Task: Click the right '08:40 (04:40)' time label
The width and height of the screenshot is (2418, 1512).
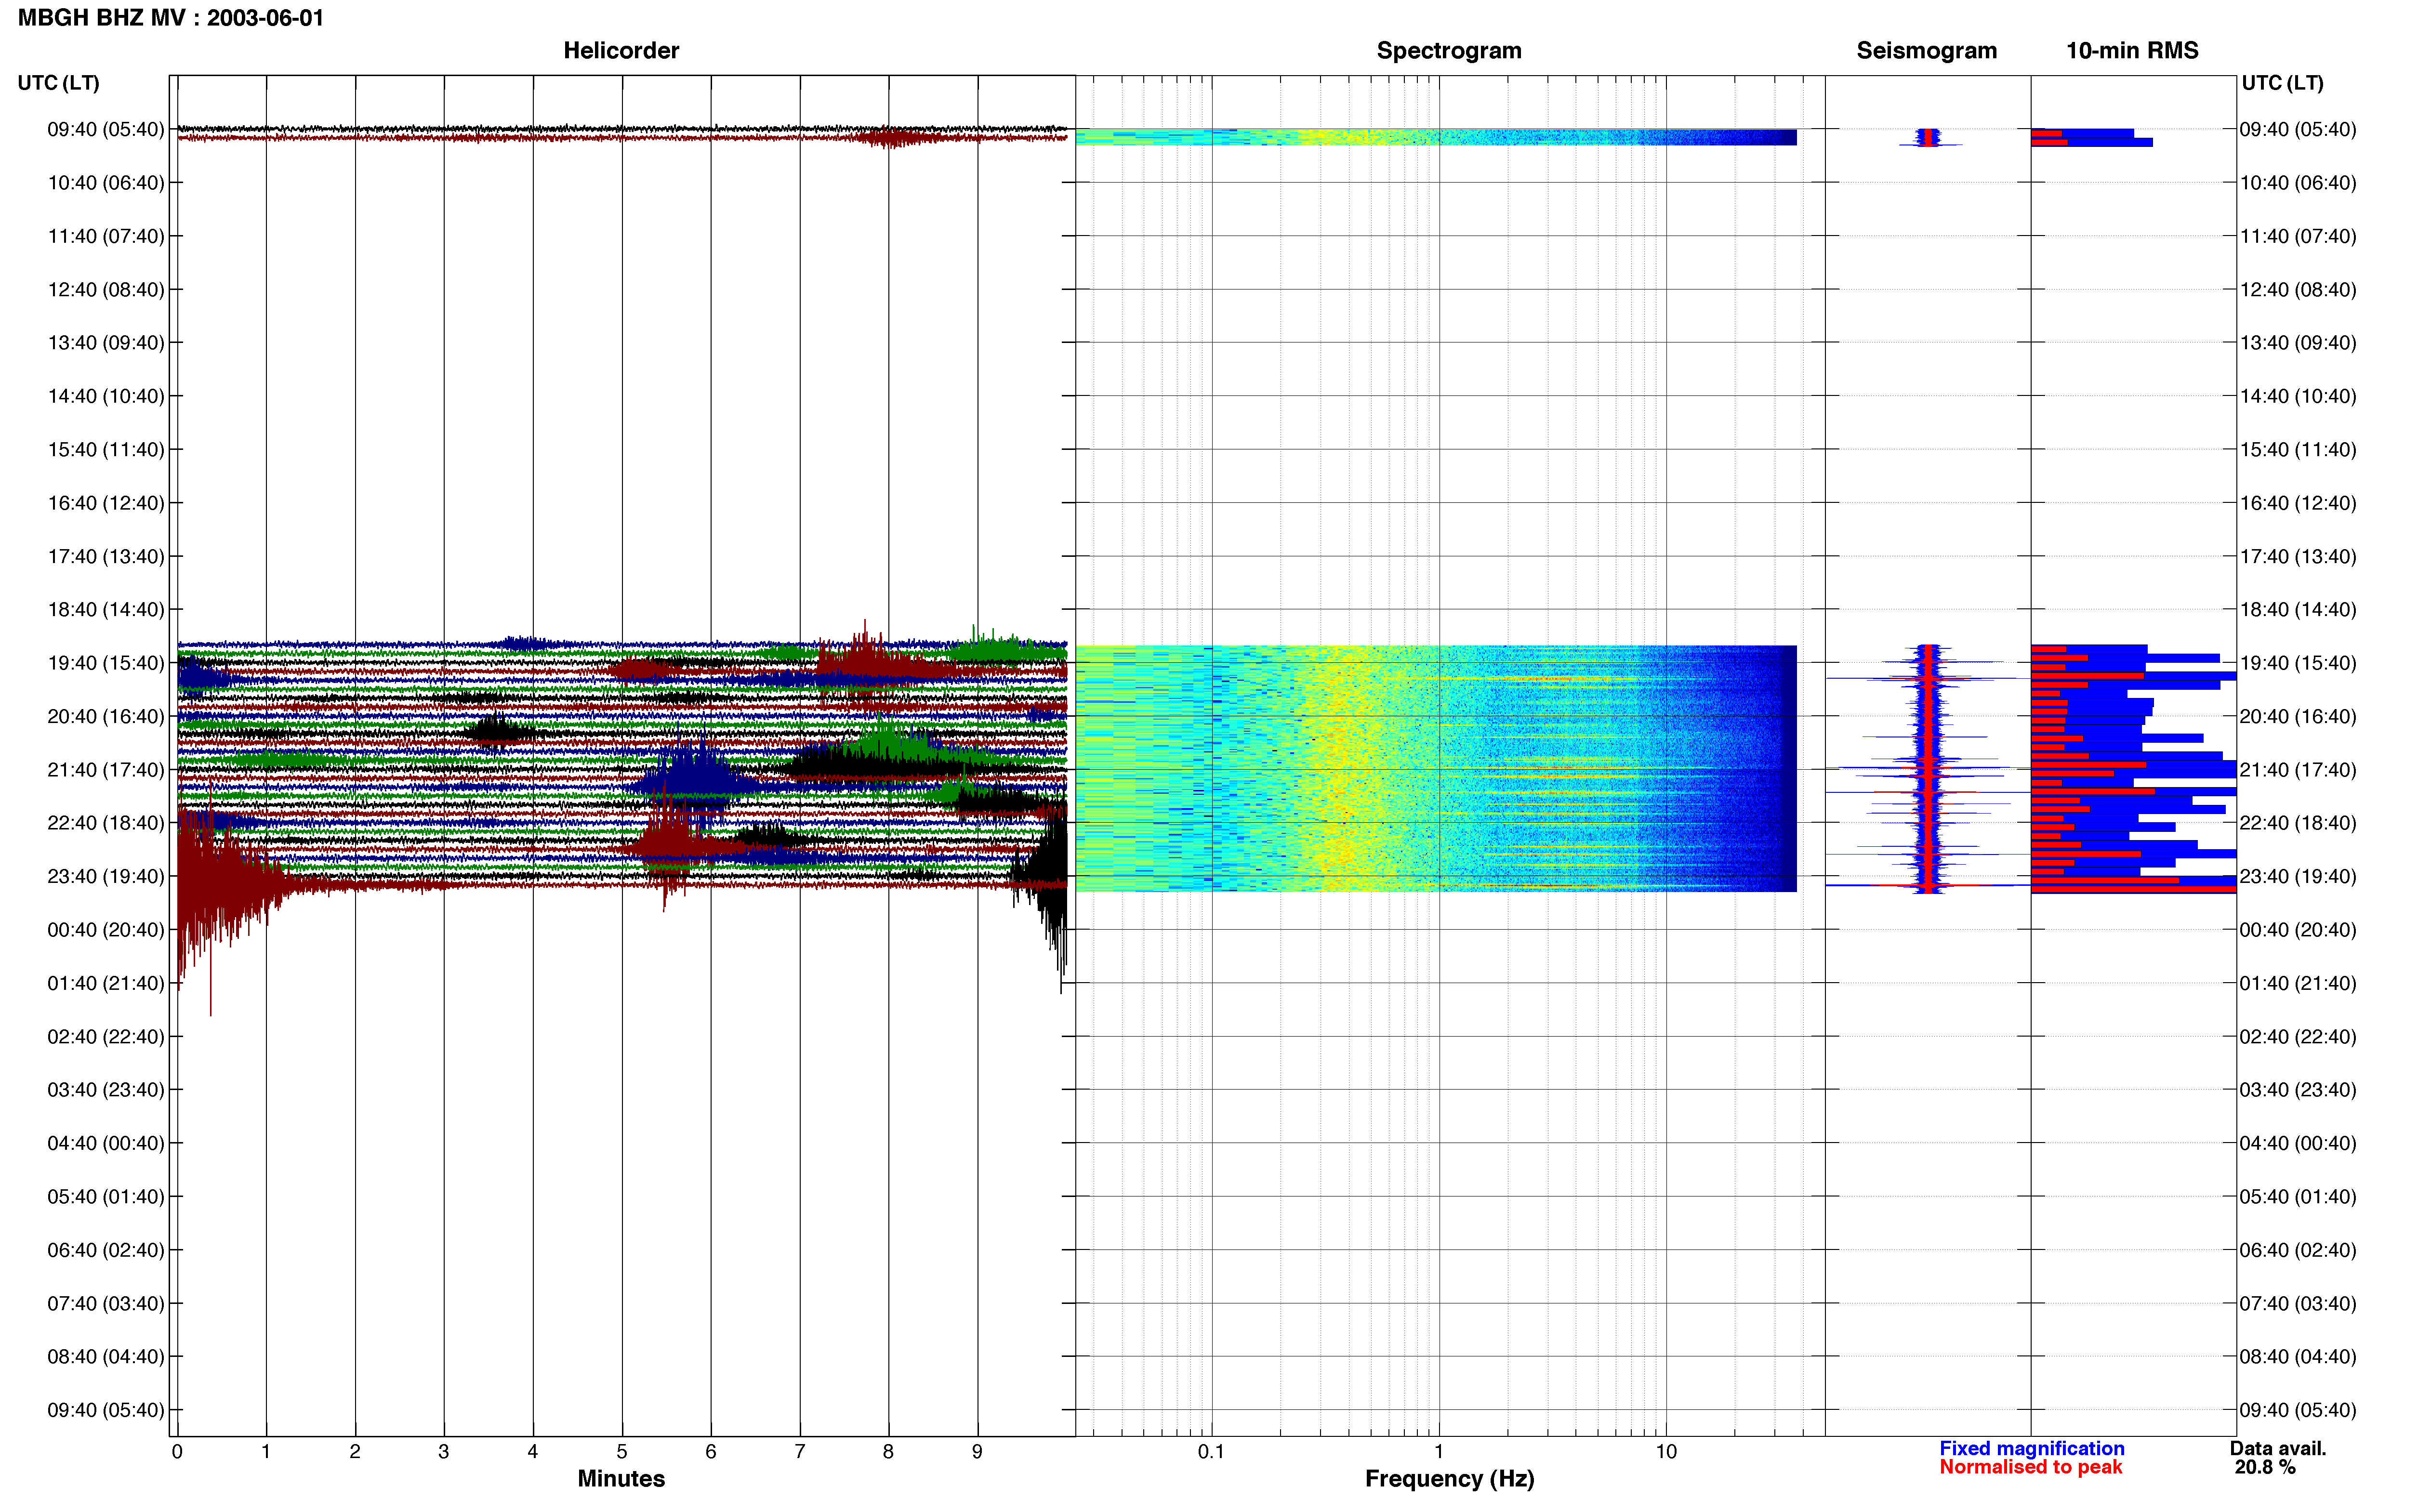Action: click(x=2298, y=1356)
